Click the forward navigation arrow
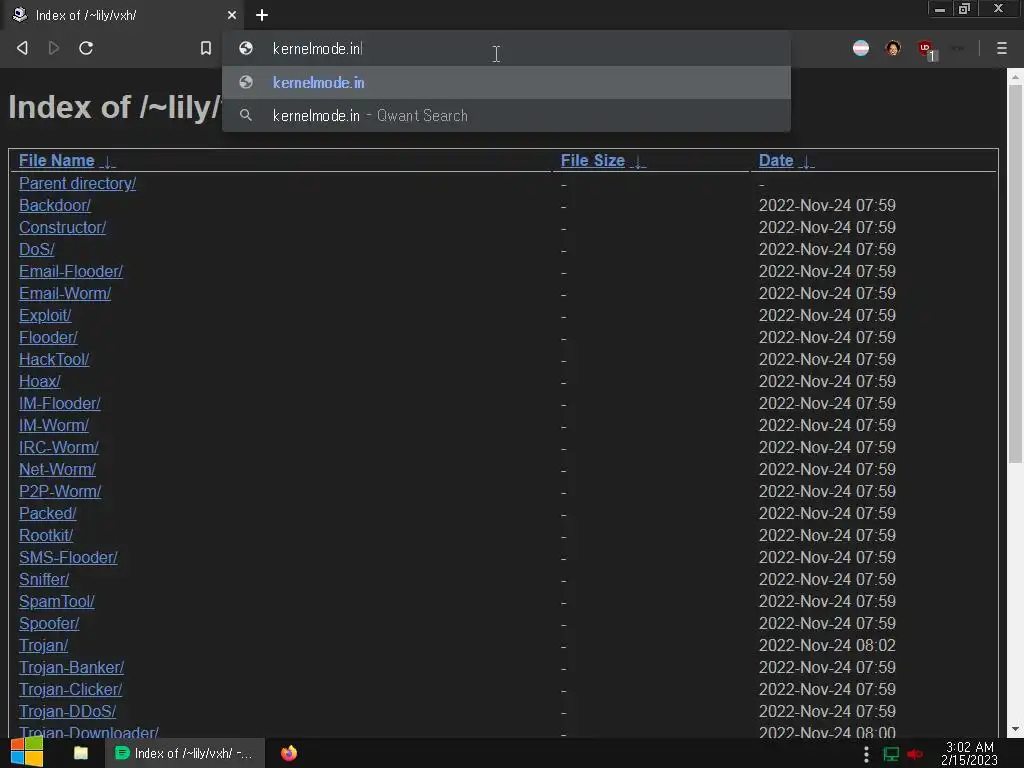This screenshot has height=768, width=1024. (54, 48)
